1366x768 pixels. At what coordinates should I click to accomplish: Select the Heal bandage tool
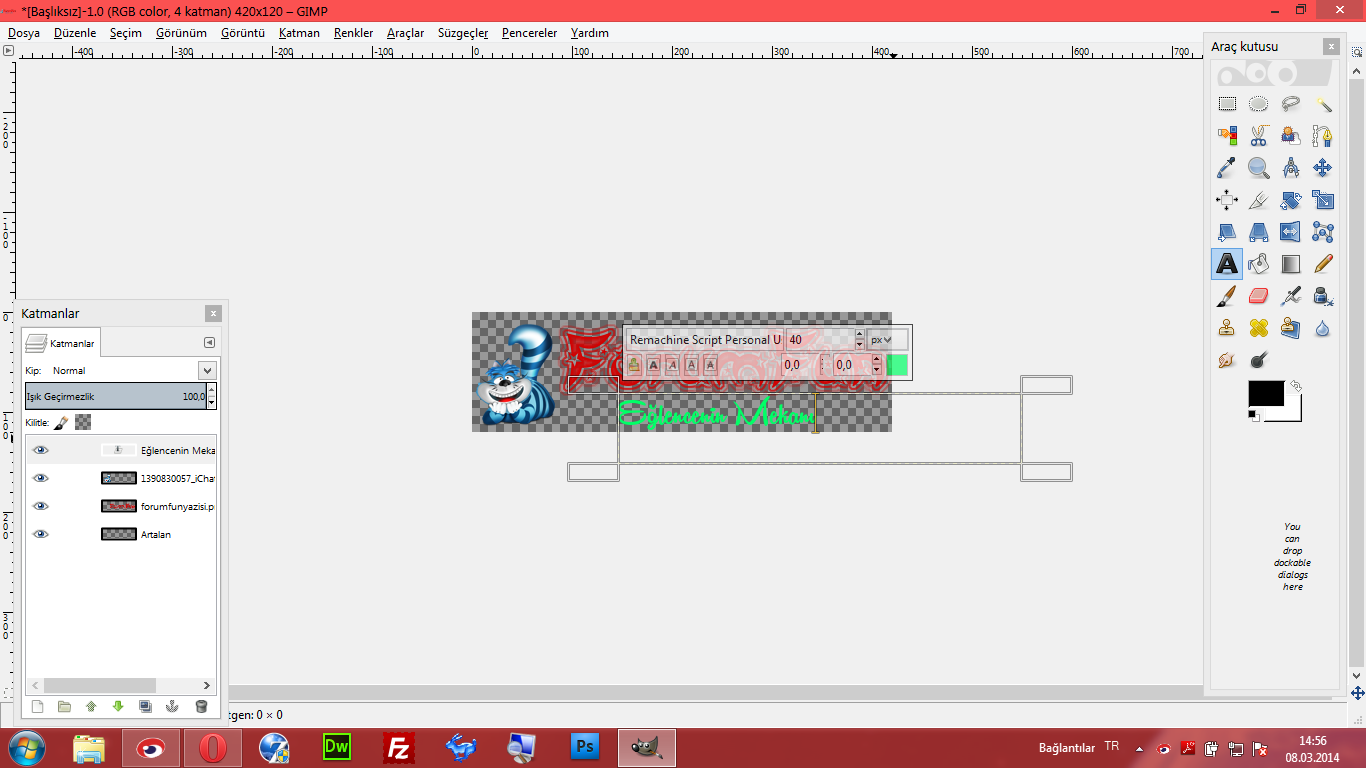(1259, 328)
